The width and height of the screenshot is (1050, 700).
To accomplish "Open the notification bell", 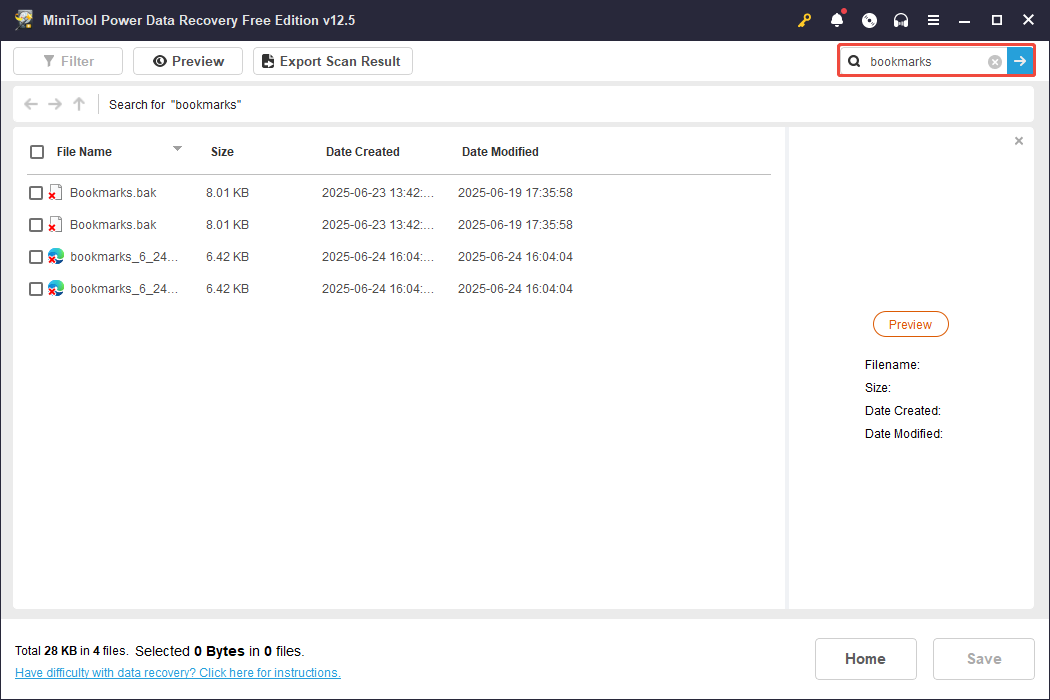I will (837, 20).
